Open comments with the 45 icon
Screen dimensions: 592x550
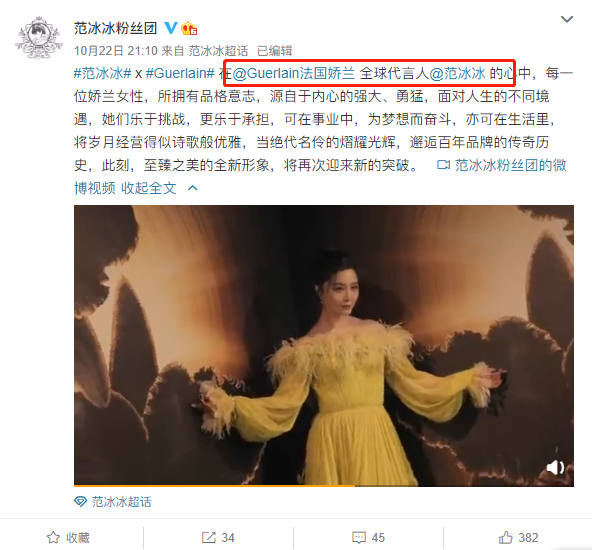click(368, 538)
